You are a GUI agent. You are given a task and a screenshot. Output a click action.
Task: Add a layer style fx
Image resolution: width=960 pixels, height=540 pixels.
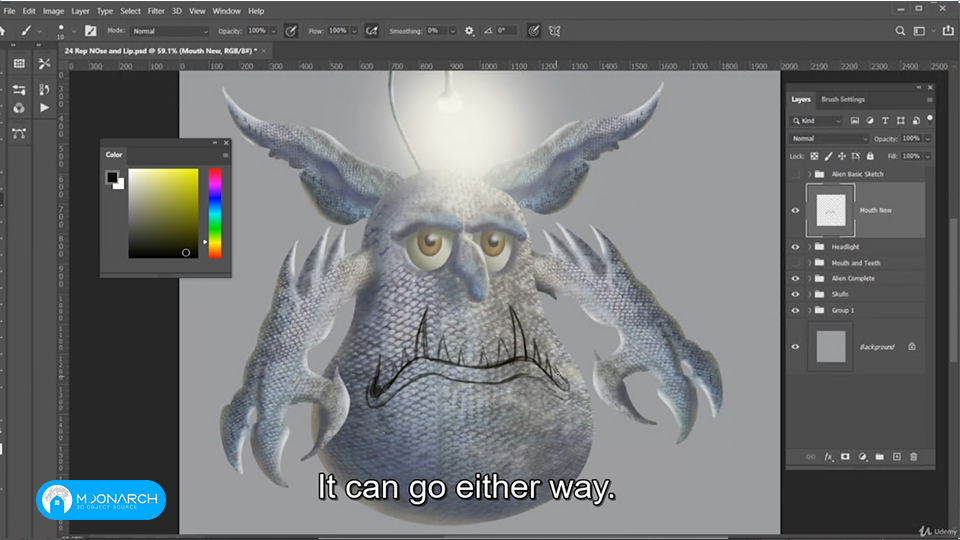point(828,457)
